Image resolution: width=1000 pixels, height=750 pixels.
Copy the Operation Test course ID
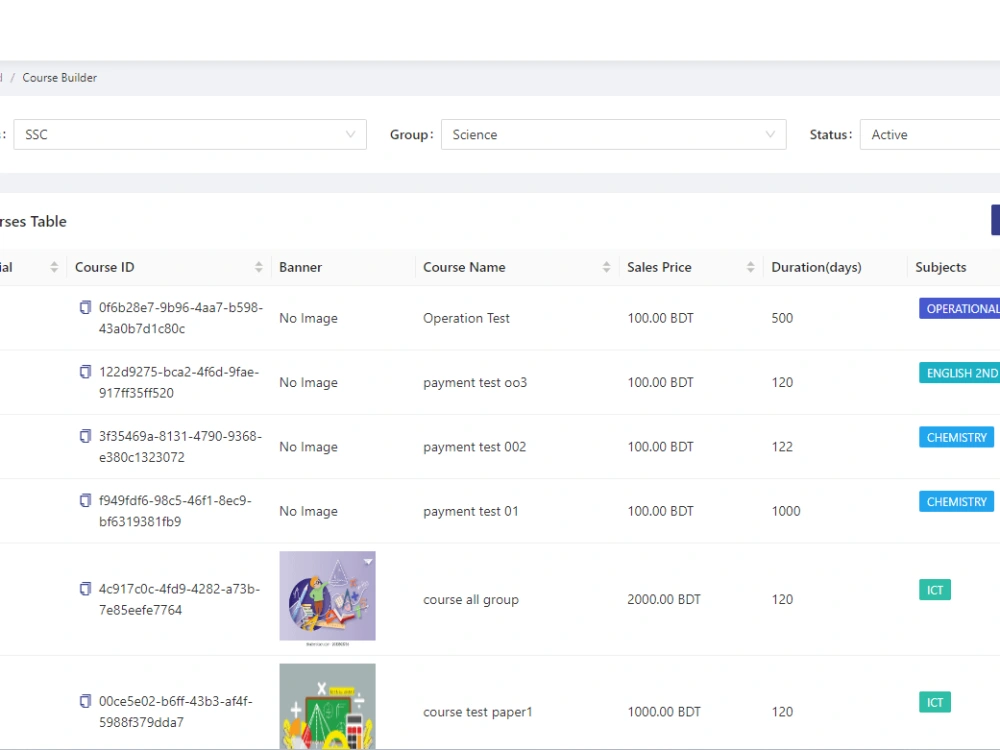(x=85, y=307)
